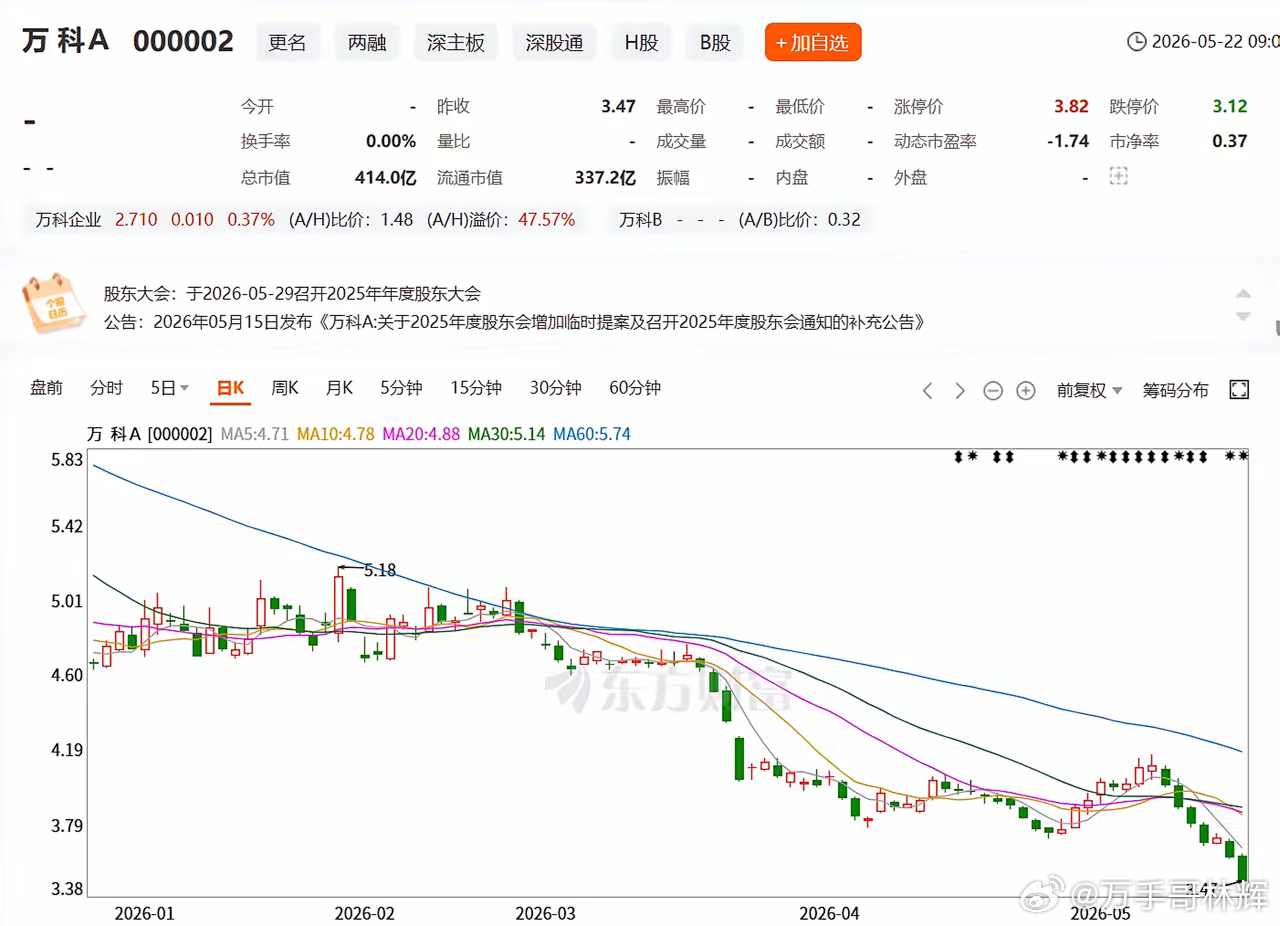Click the 万科B quote link
The image size is (1280, 926).
pyautogui.click(x=640, y=219)
